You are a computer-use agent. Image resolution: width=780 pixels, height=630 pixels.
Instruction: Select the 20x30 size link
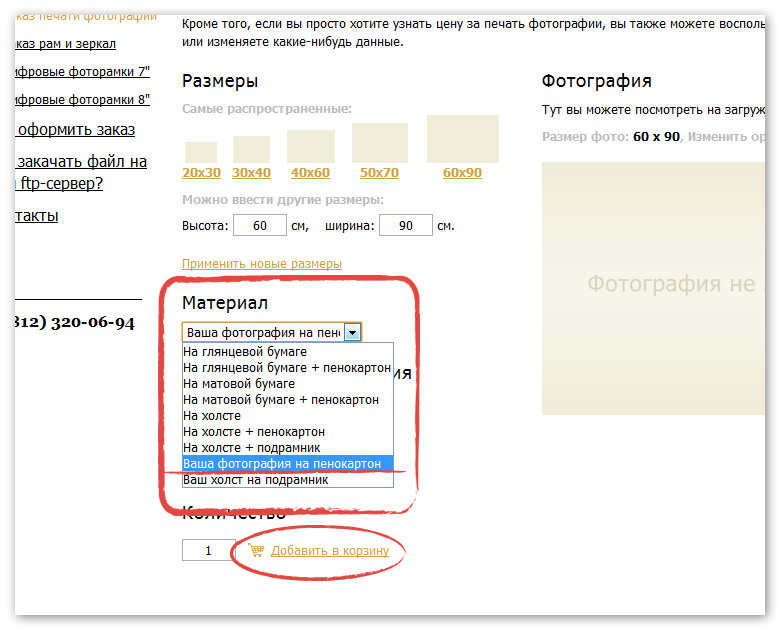coord(201,172)
